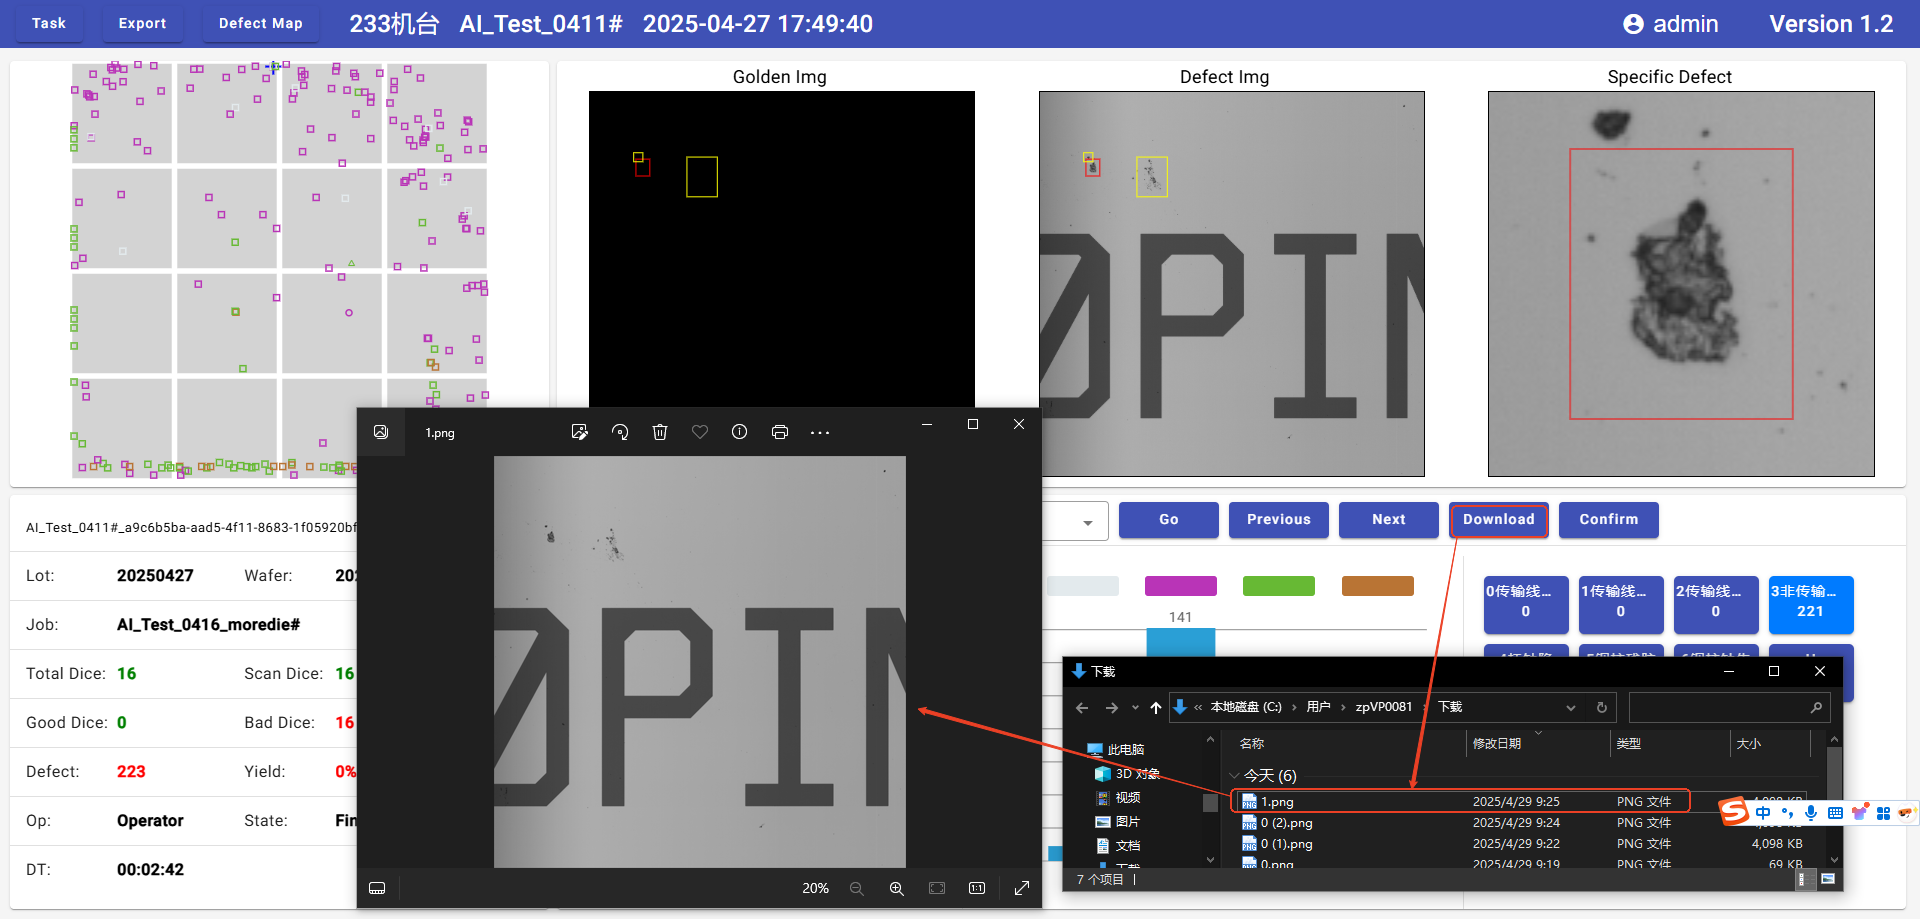Print the image from Photos toolbar
The width and height of the screenshot is (1920, 919).
780,432
